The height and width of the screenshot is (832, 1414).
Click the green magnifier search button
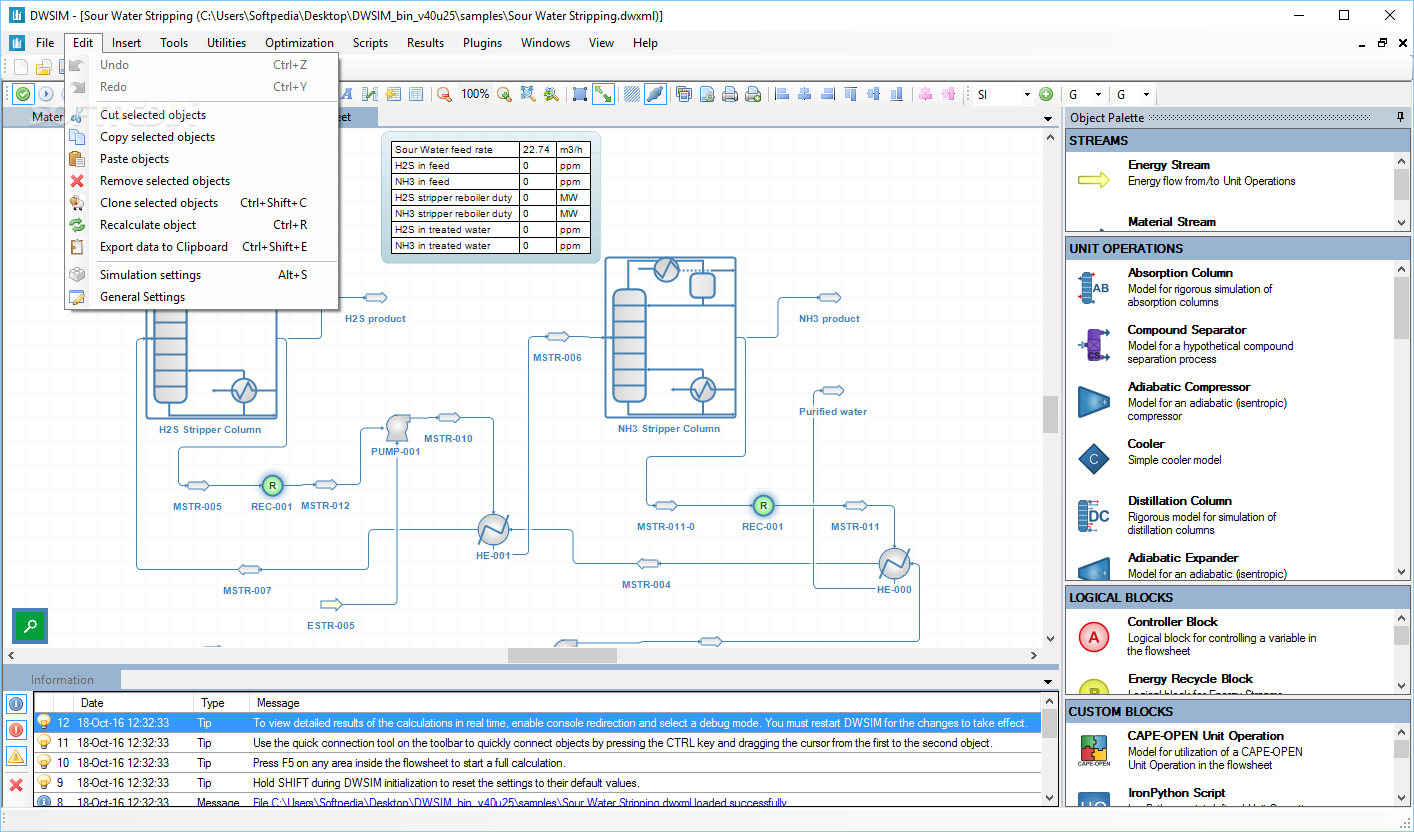click(x=29, y=626)
